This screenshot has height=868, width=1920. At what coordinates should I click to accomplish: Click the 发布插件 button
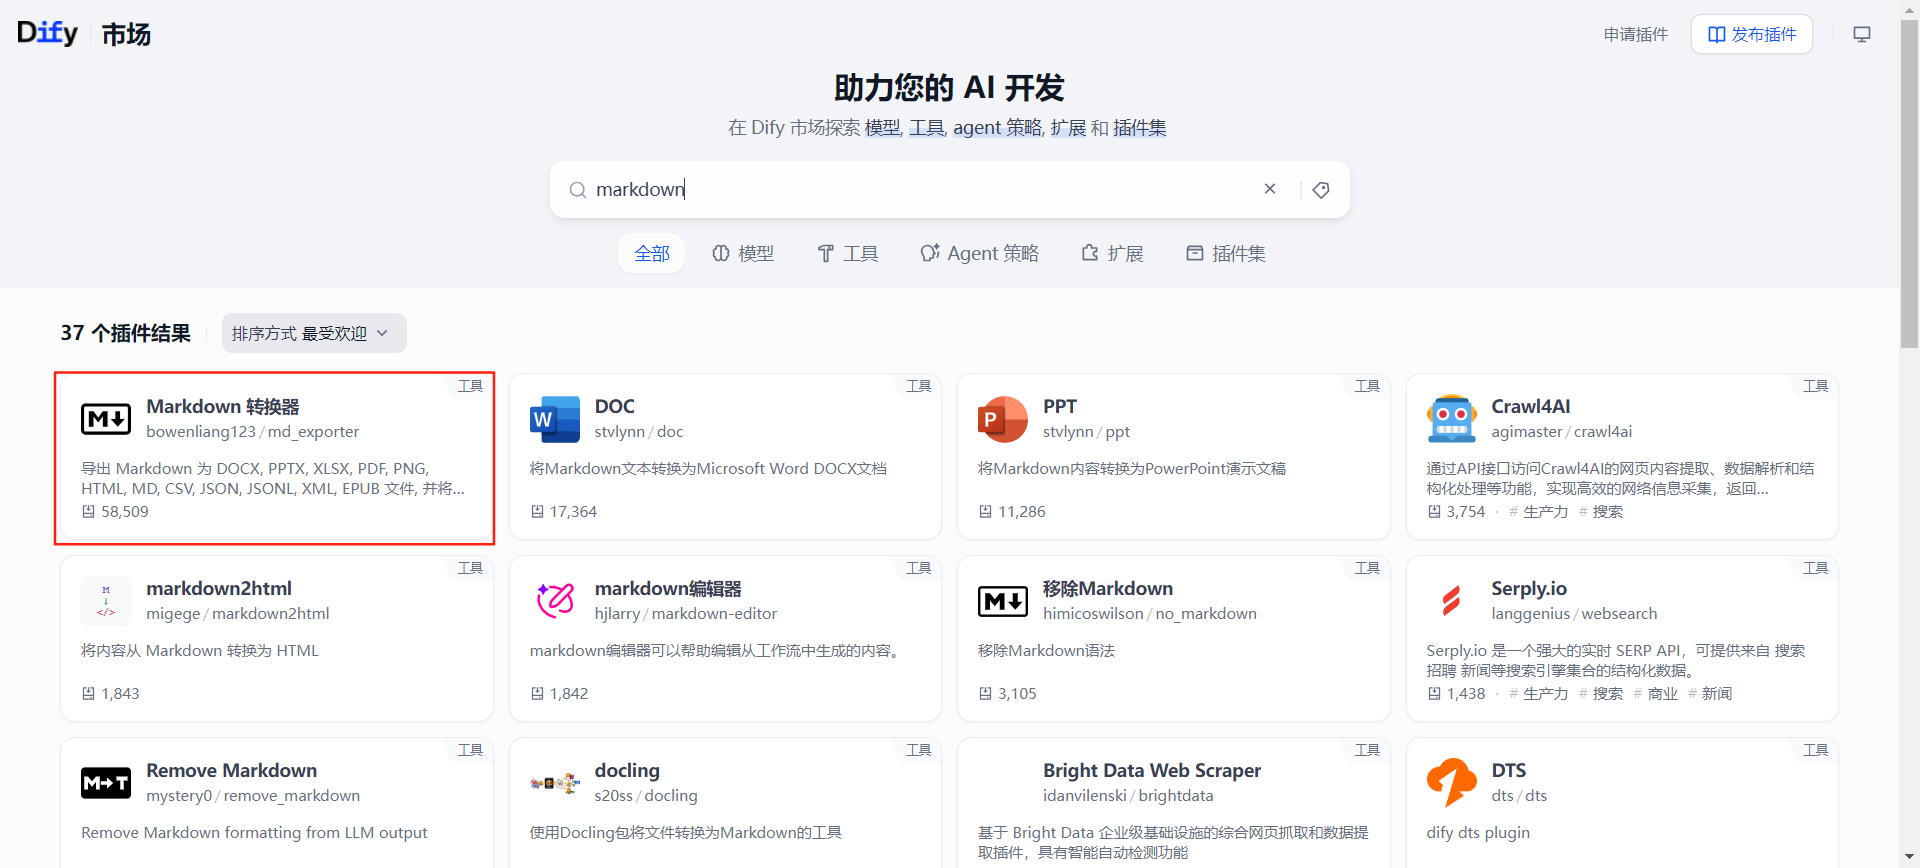pos(1752,34)
